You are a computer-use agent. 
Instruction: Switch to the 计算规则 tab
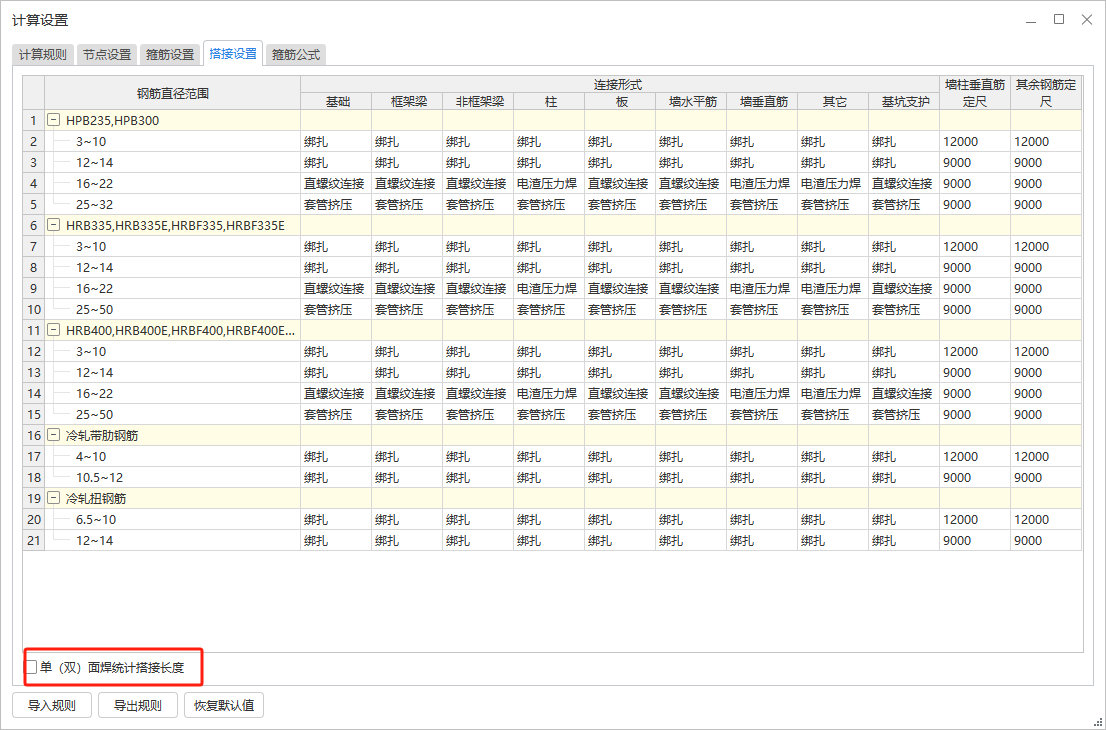43,54
